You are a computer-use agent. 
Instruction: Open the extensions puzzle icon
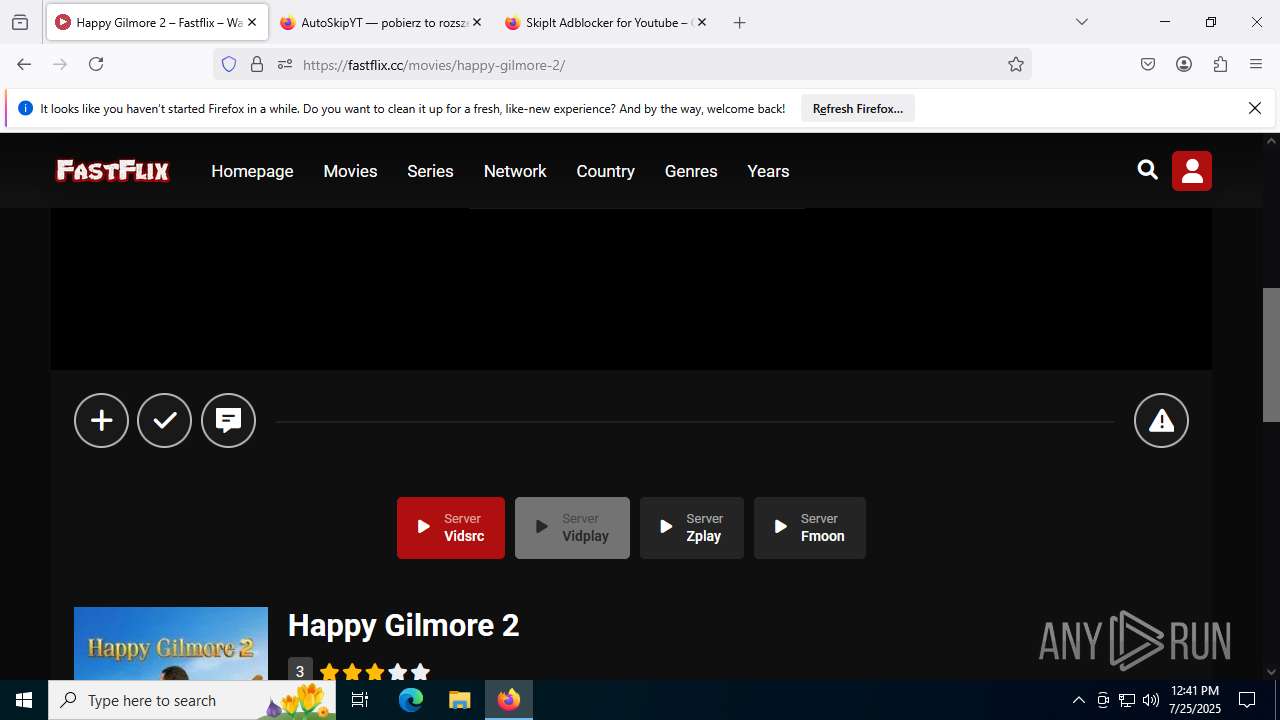[1220, 64]
